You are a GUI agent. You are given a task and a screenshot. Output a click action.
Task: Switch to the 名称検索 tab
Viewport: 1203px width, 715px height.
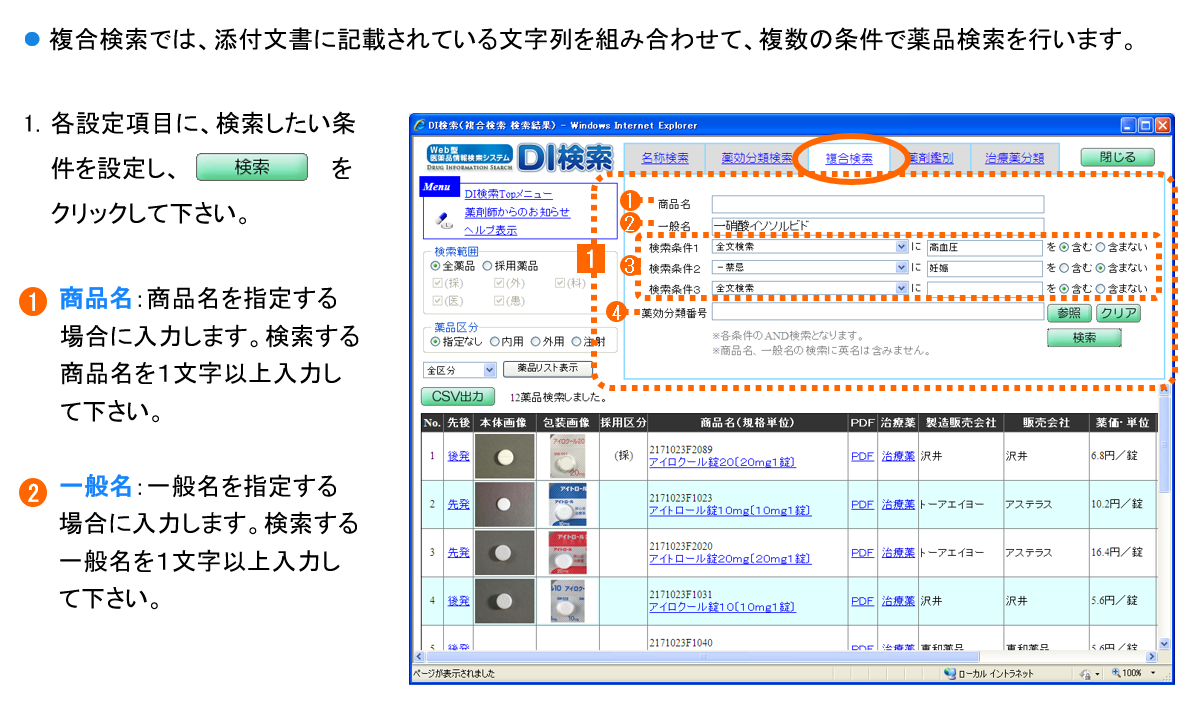[664, 158]
